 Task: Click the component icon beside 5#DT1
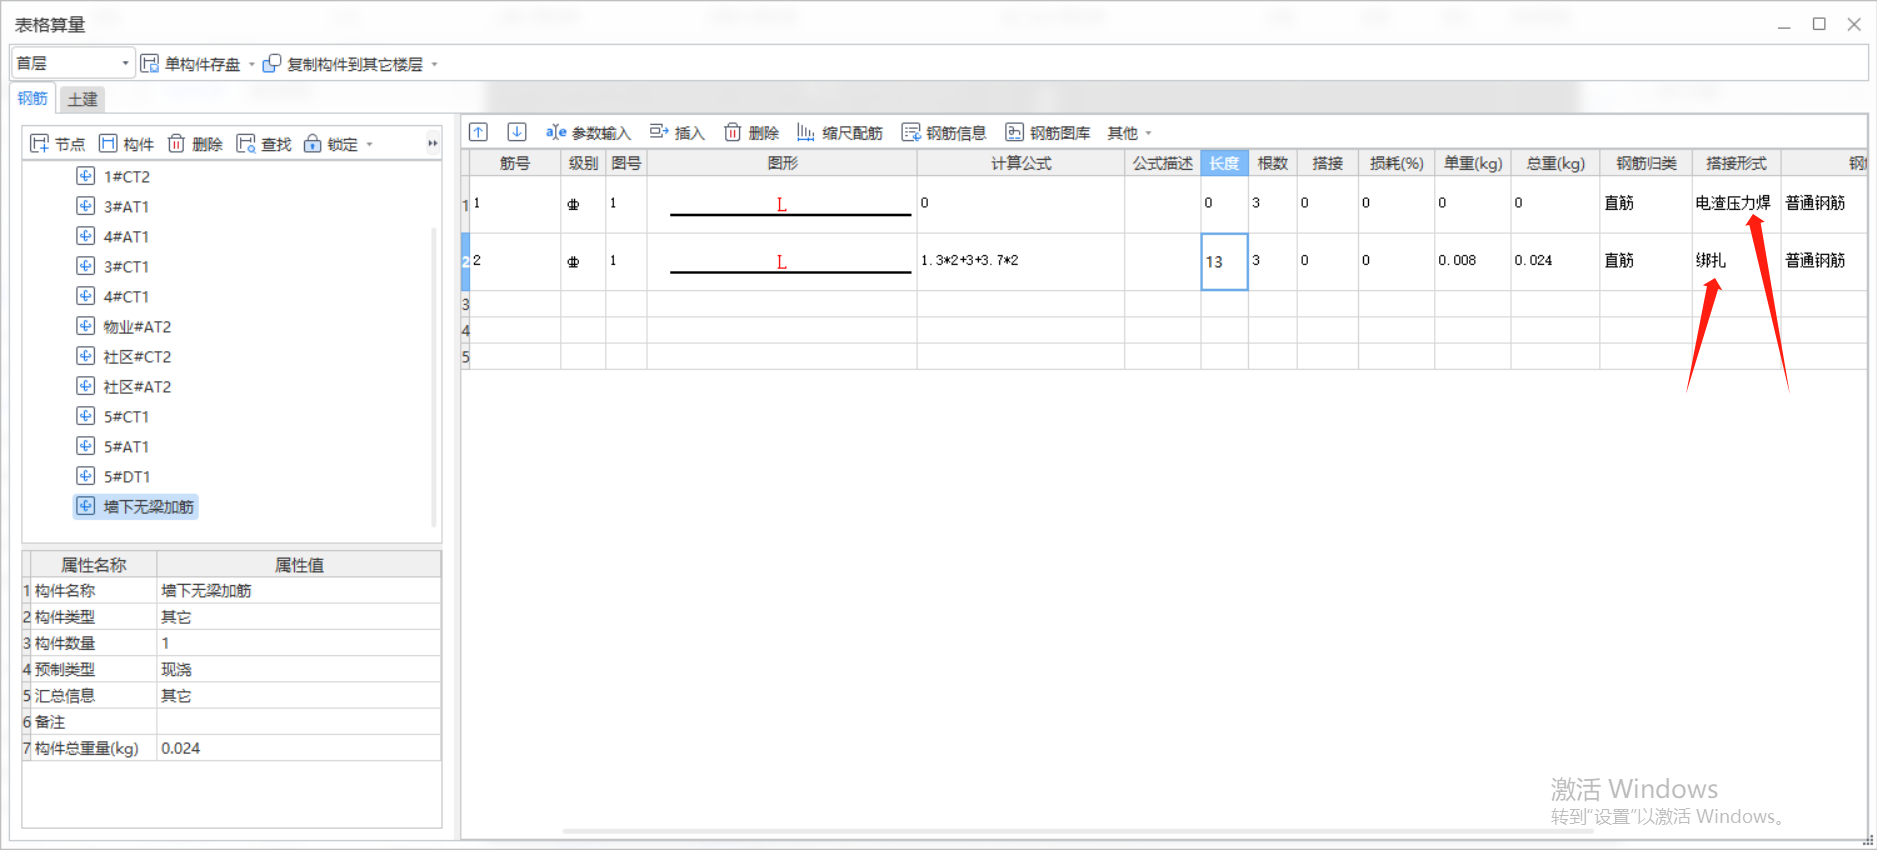click(x=86, y=476)
